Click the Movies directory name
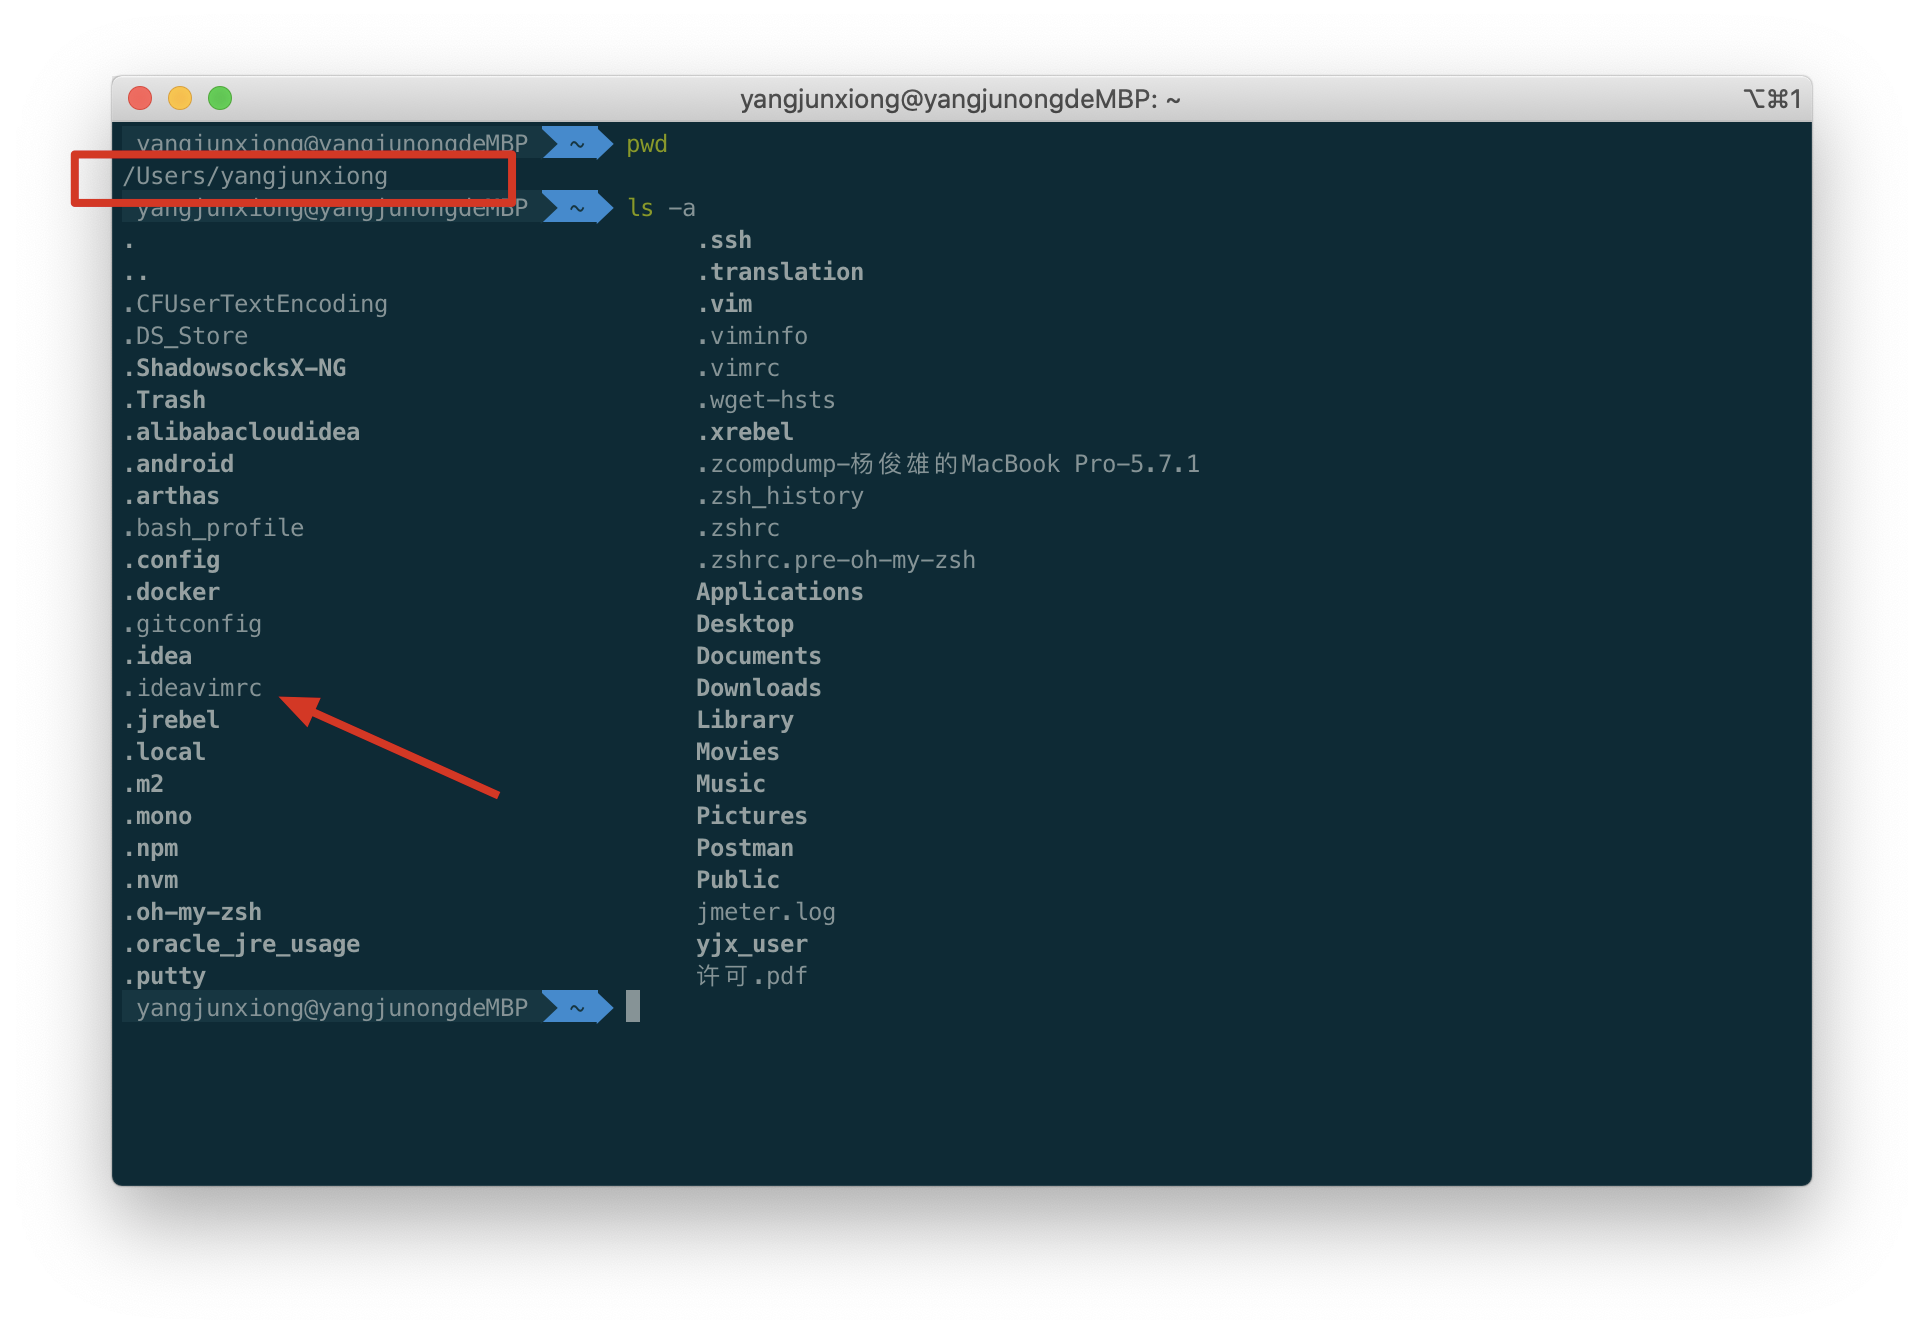This screenshot has width=1924, height=1334. (x=738, y=752)
